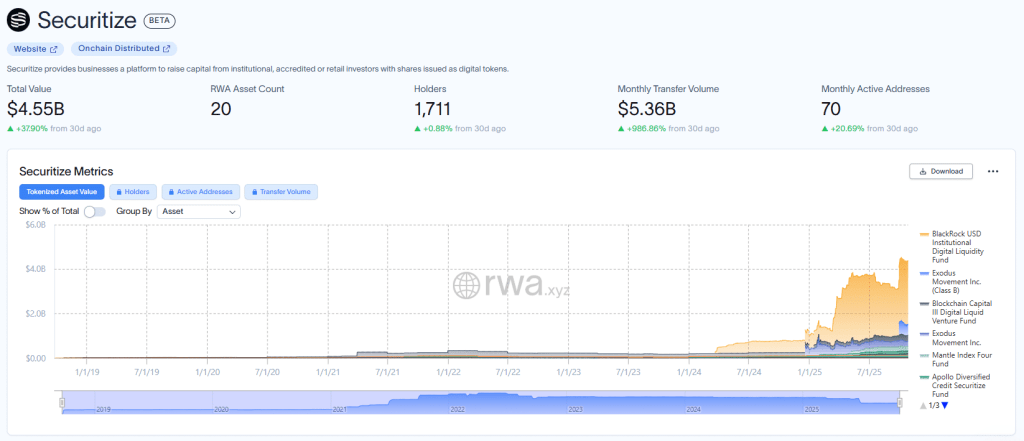Viewport: 1024px width, 441px height.
Task: Toggle the Show % of Total switch
Action: click(x=95, y=212)
